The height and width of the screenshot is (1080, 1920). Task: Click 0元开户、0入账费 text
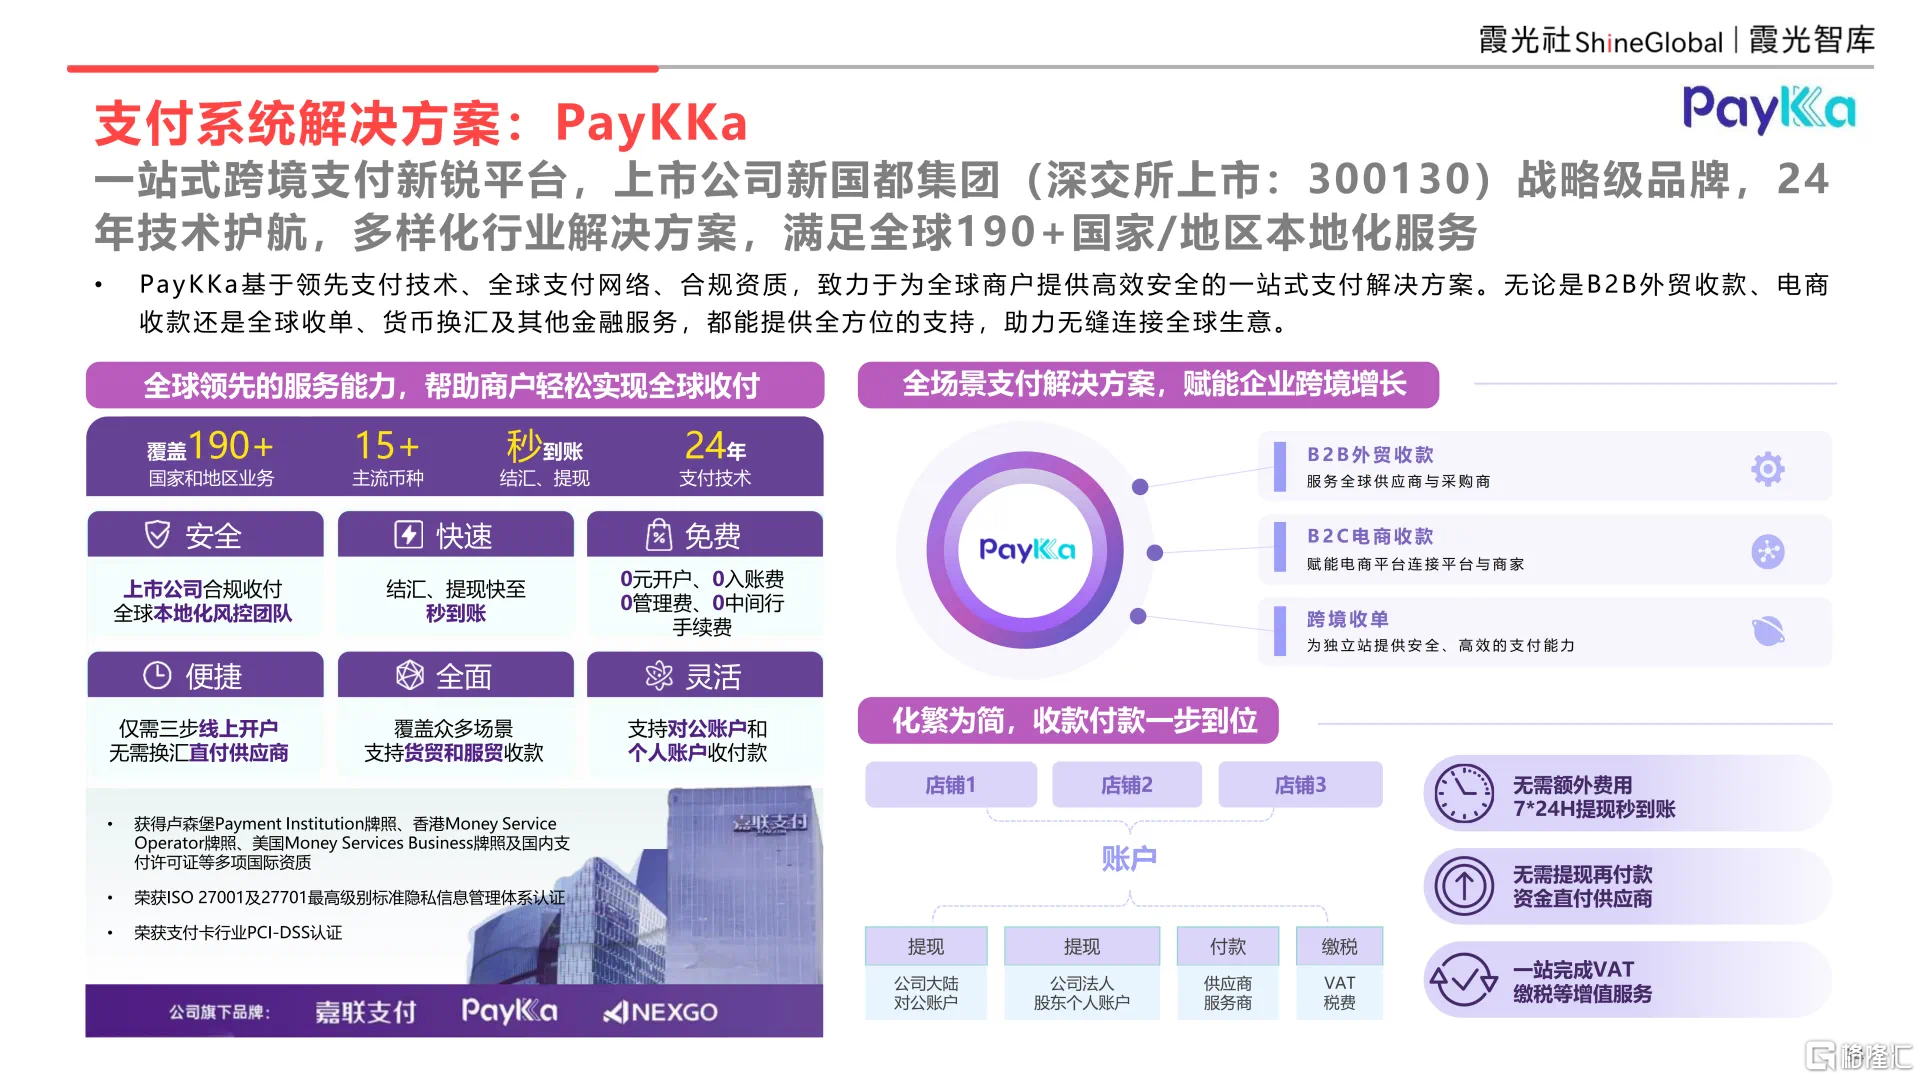[x=702, y=579]
